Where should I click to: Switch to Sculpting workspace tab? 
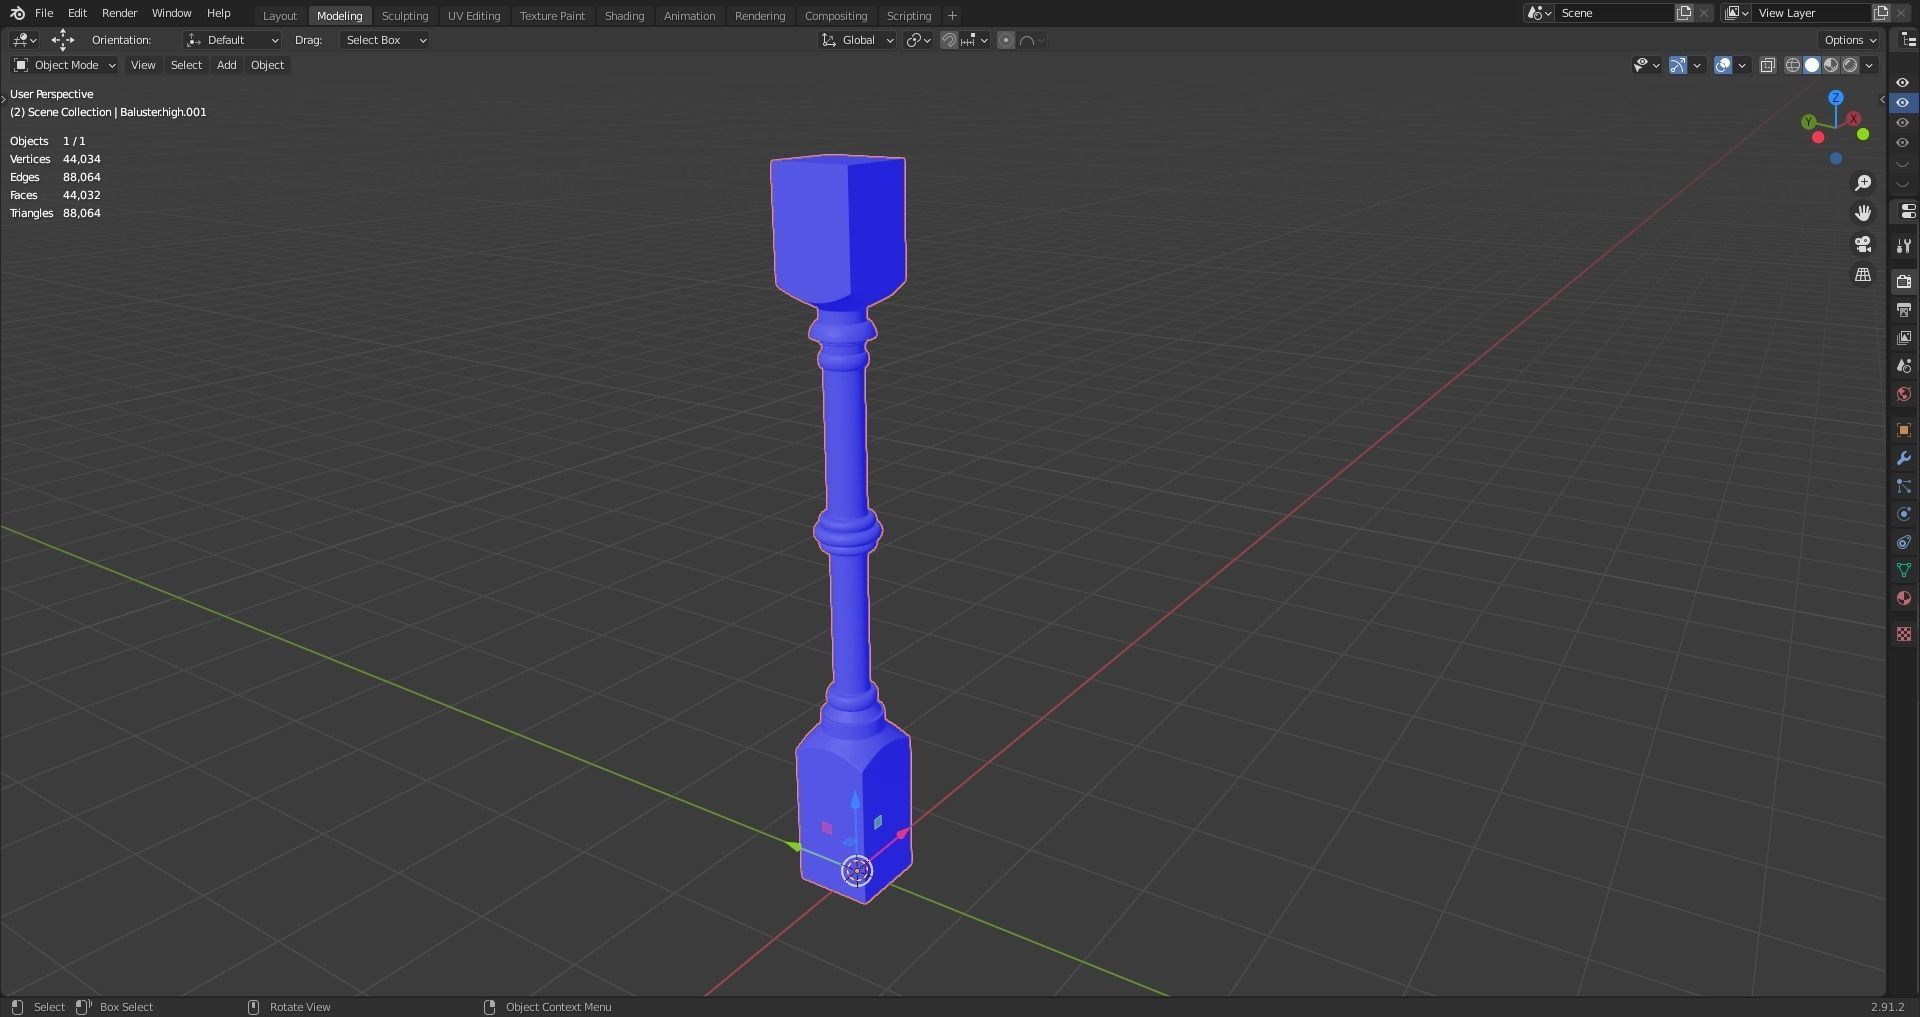click(405, 16)
